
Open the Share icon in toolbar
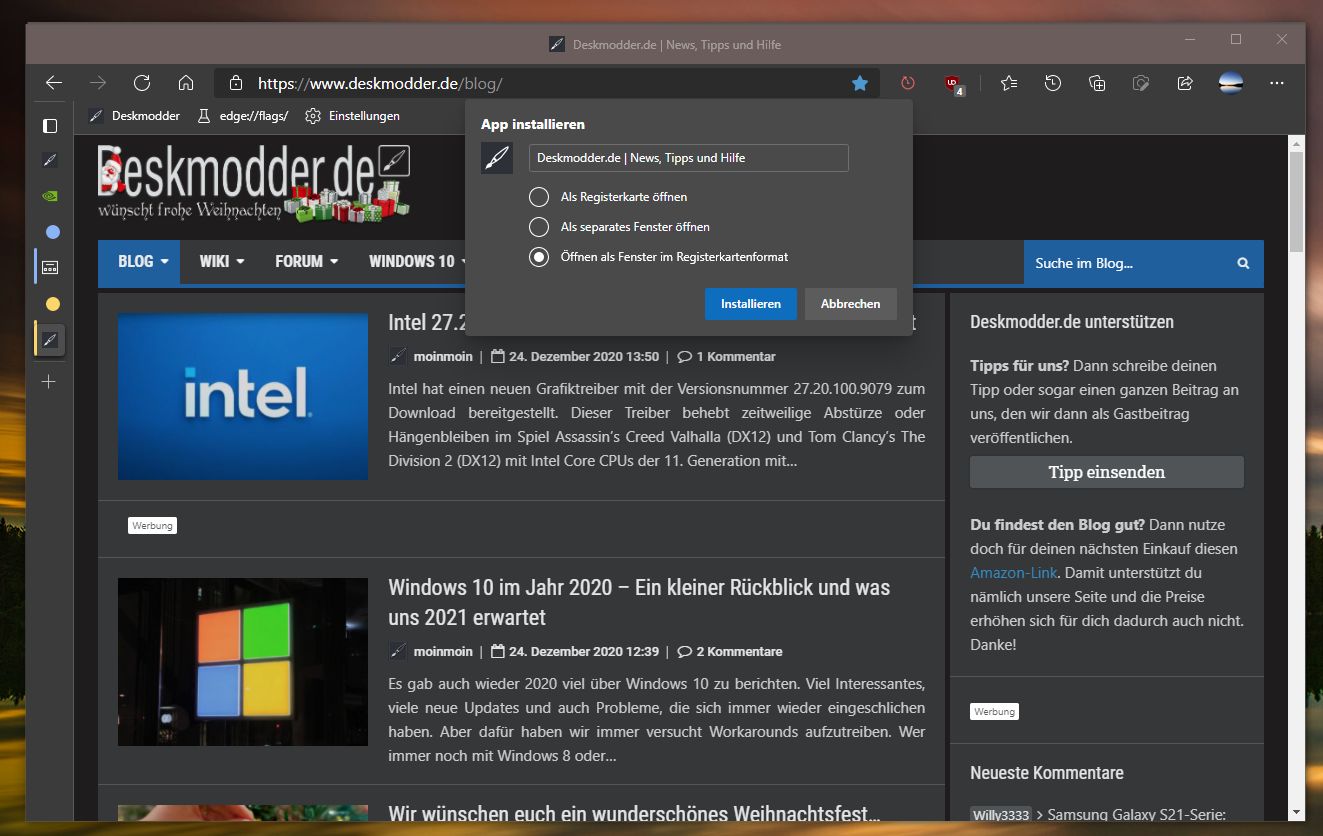tap(1185, 83)
